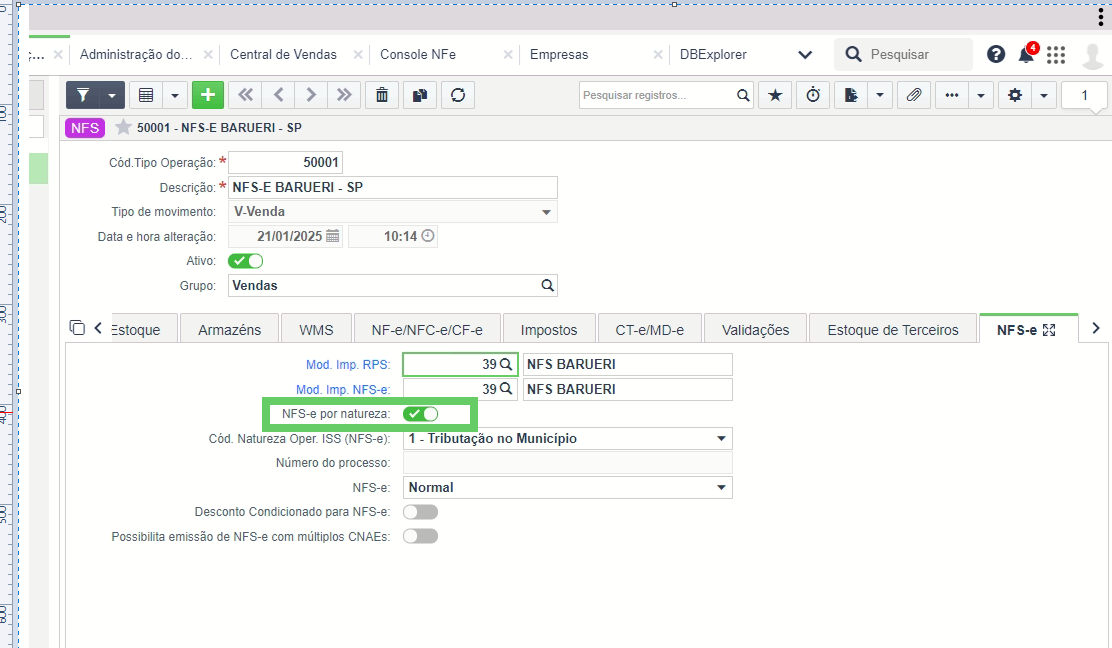Mark favorite with toolbar star icon
1112x648 pixels.
(x=774, y=95)
